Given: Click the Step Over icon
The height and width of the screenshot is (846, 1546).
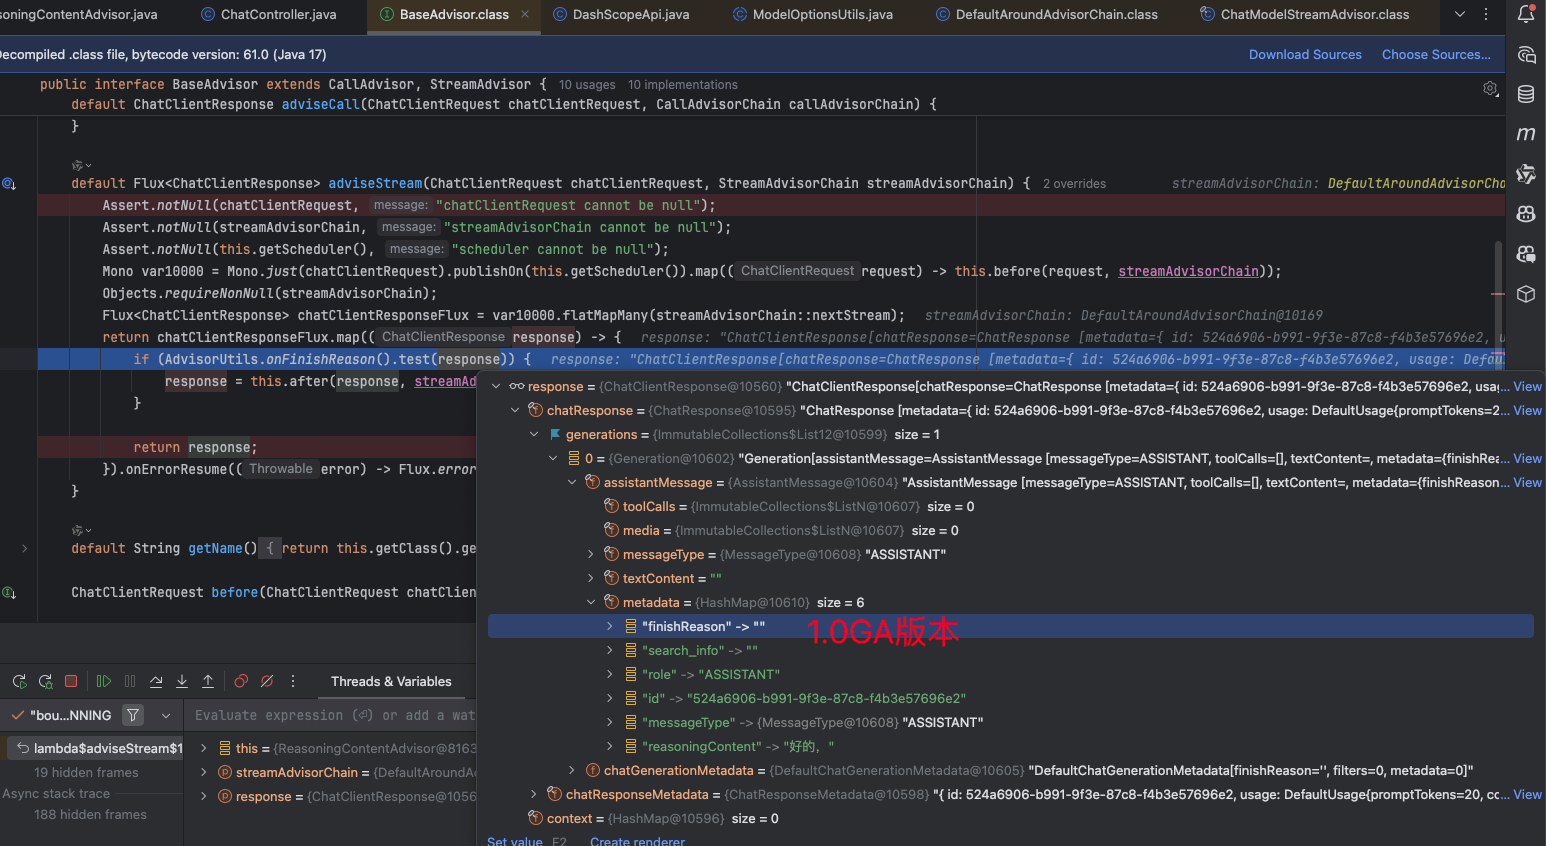Looking at the screenshot, I should pos(156,681).
